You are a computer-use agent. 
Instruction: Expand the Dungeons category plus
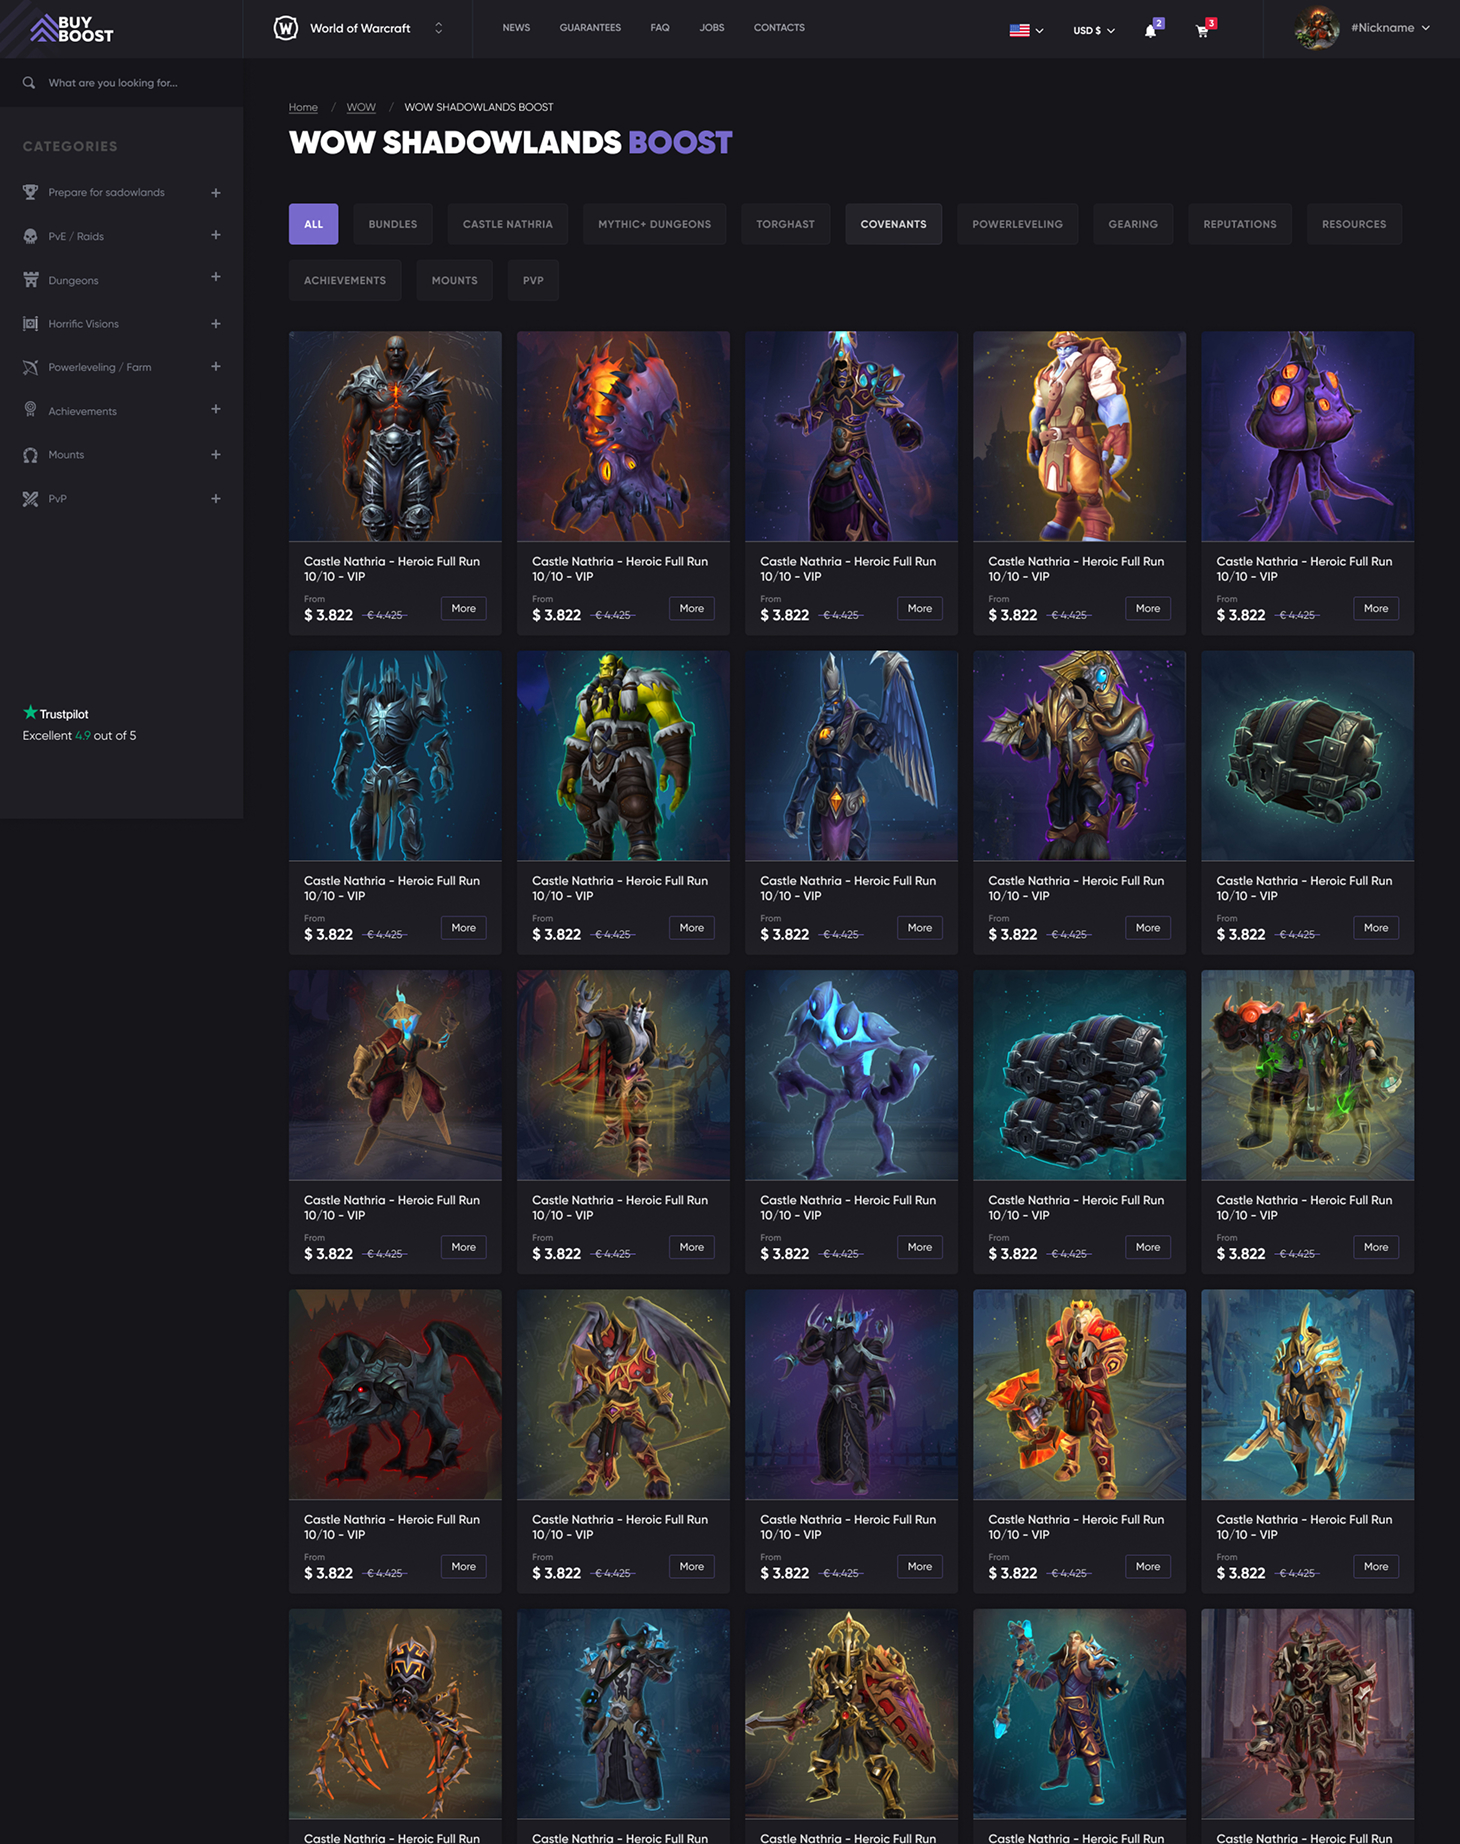click(216, 277)
